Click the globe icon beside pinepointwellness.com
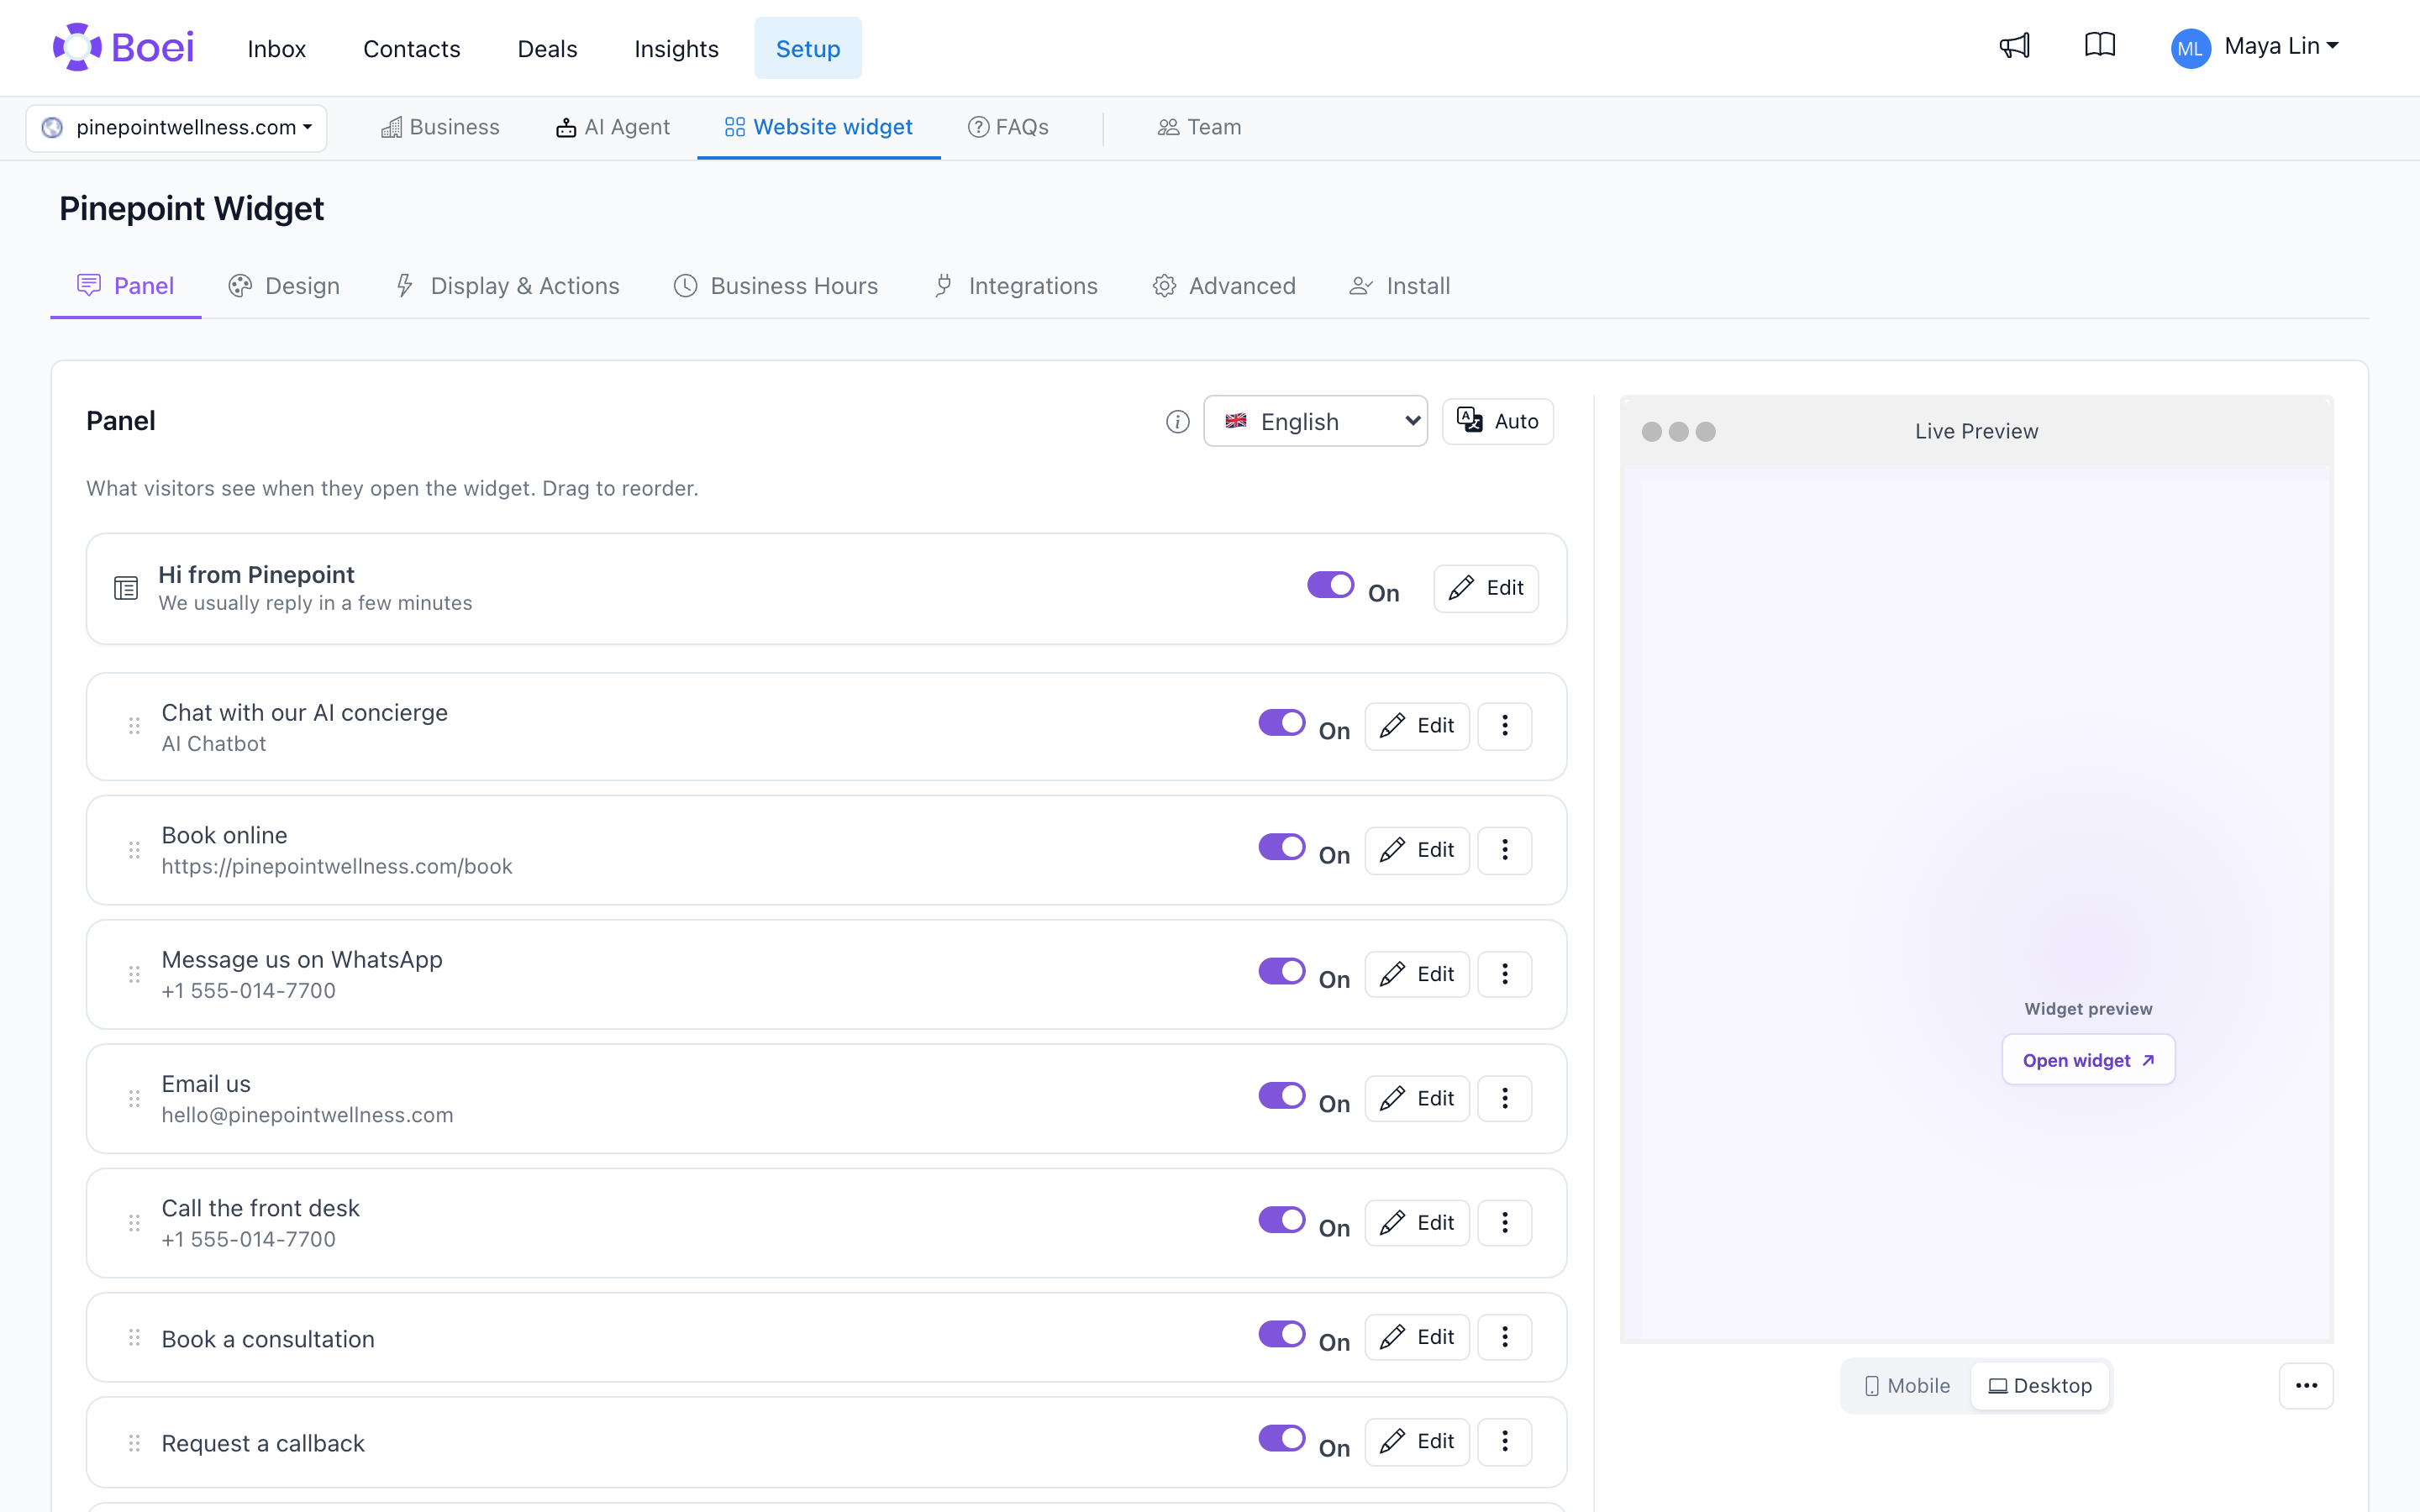The image size is (2420, 1512). click(x=52, y=128)
